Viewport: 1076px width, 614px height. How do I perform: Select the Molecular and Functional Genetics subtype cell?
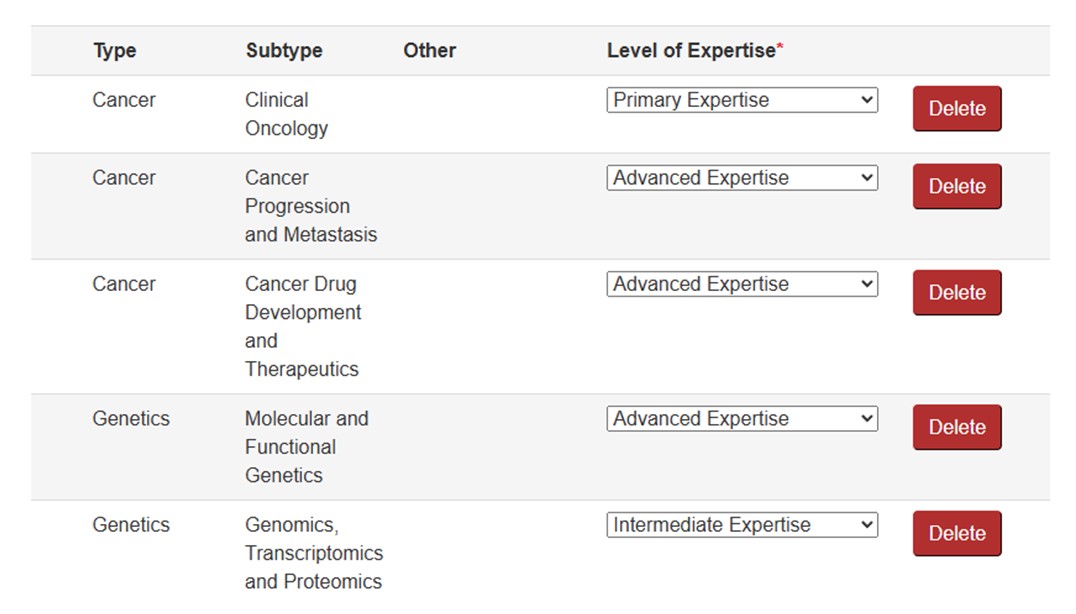pyautogui.click(x=306, y=447)
